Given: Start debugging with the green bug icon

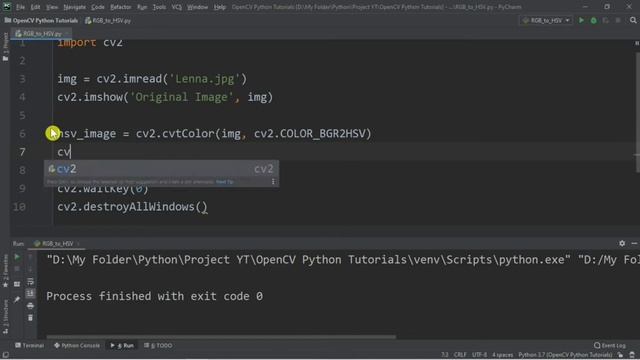Looking at the screenshot, I should [x=593, y=20].
